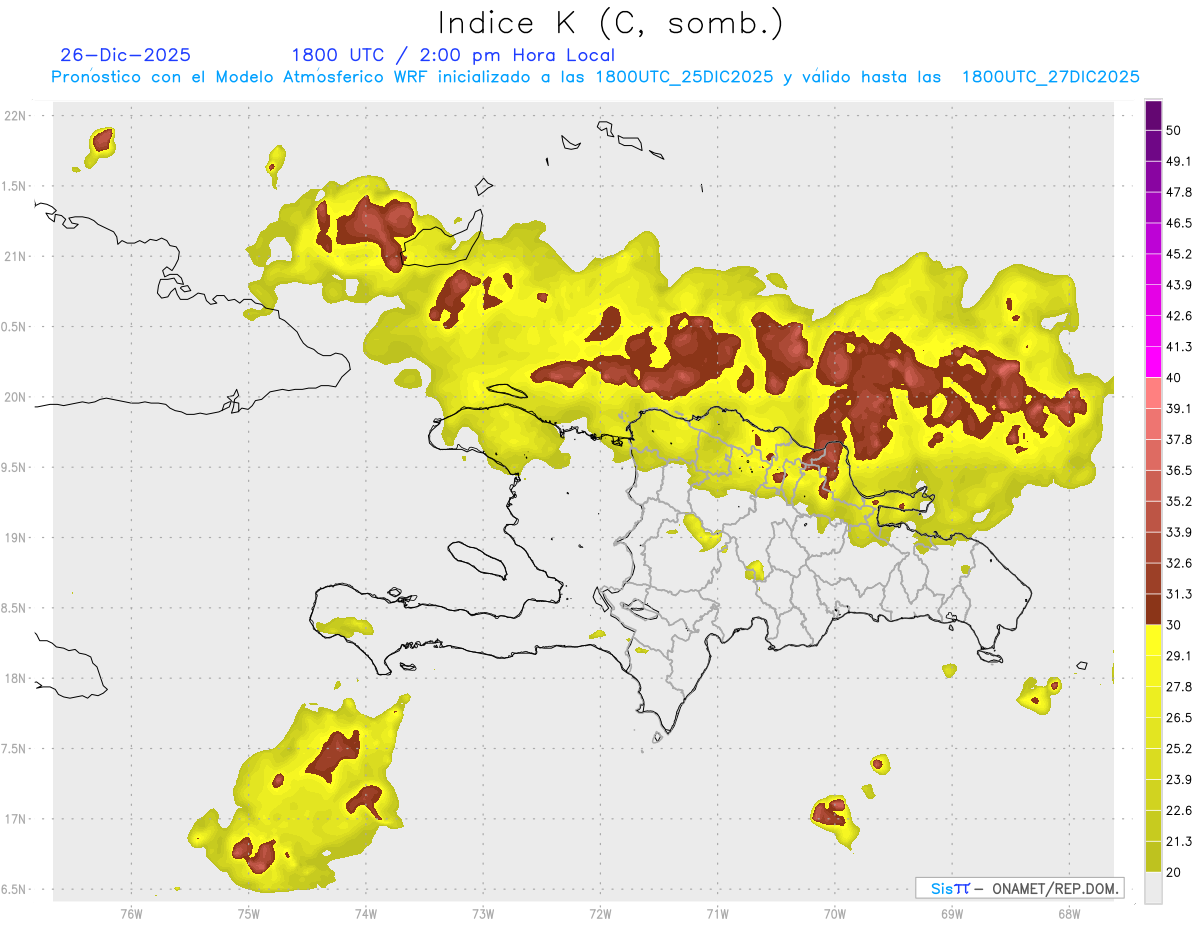Click the "75W" longitude label
Viewport: 1200px width, 927px height.
pos(248,914)
